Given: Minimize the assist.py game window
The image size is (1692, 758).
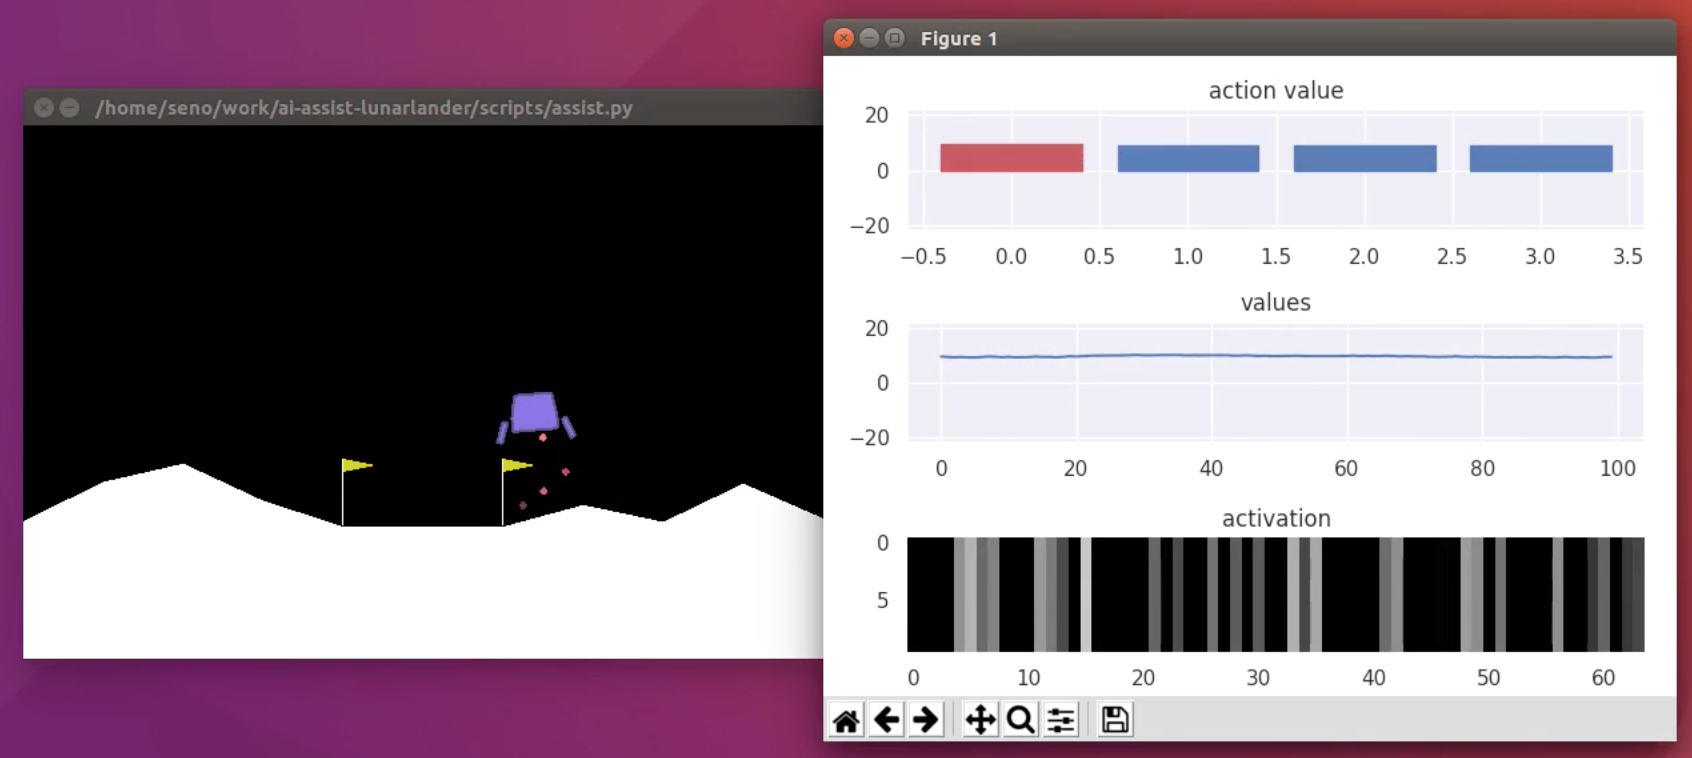Looking at the screenshot, I should pyautogui.click(x=69, y=107).
